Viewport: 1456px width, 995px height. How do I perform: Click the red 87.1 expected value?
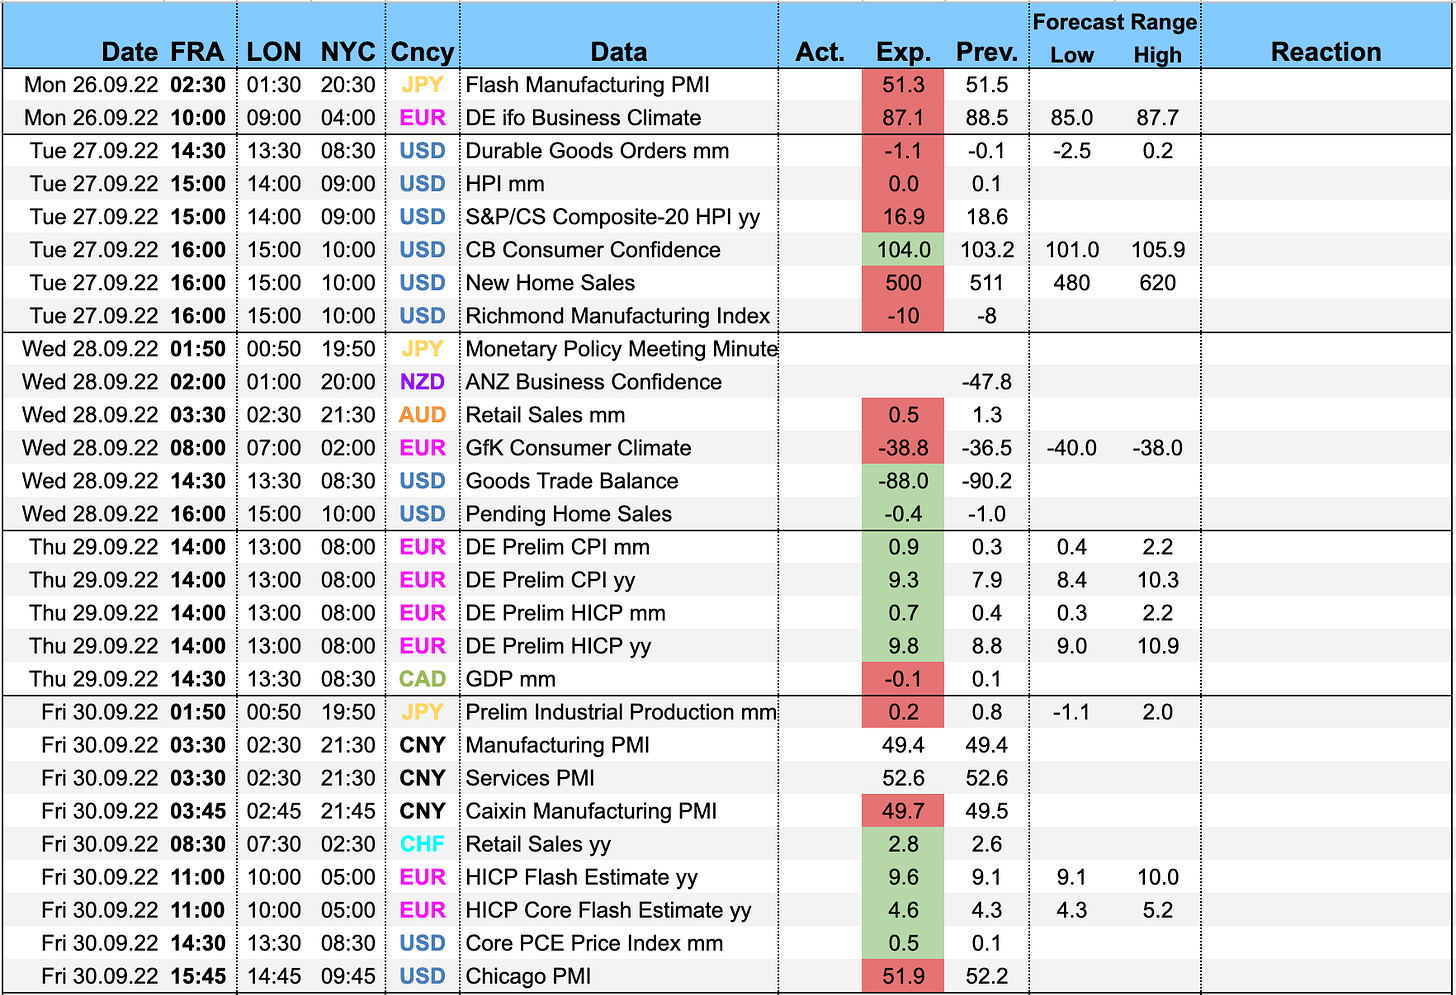point(903,118)
